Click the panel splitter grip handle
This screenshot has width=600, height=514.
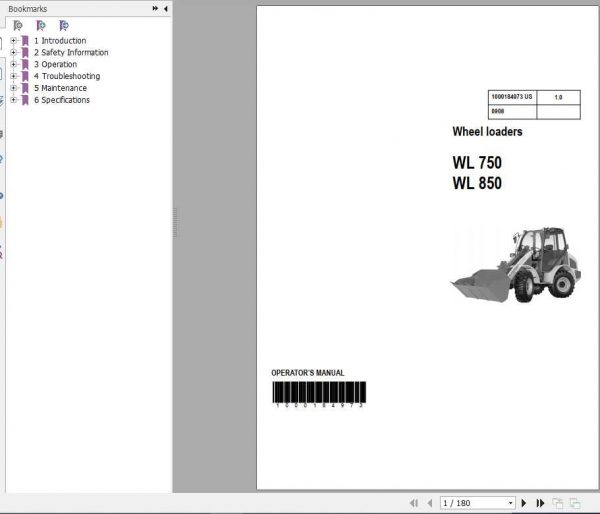(x=176, y=223)
